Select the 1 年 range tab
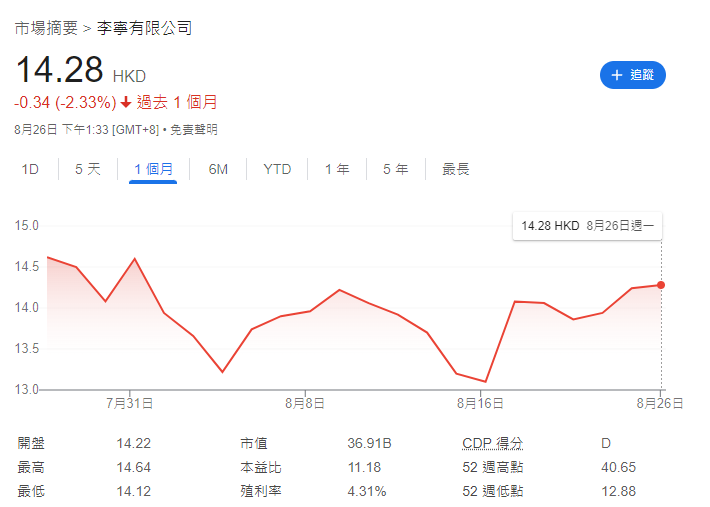 coord(337,170)
